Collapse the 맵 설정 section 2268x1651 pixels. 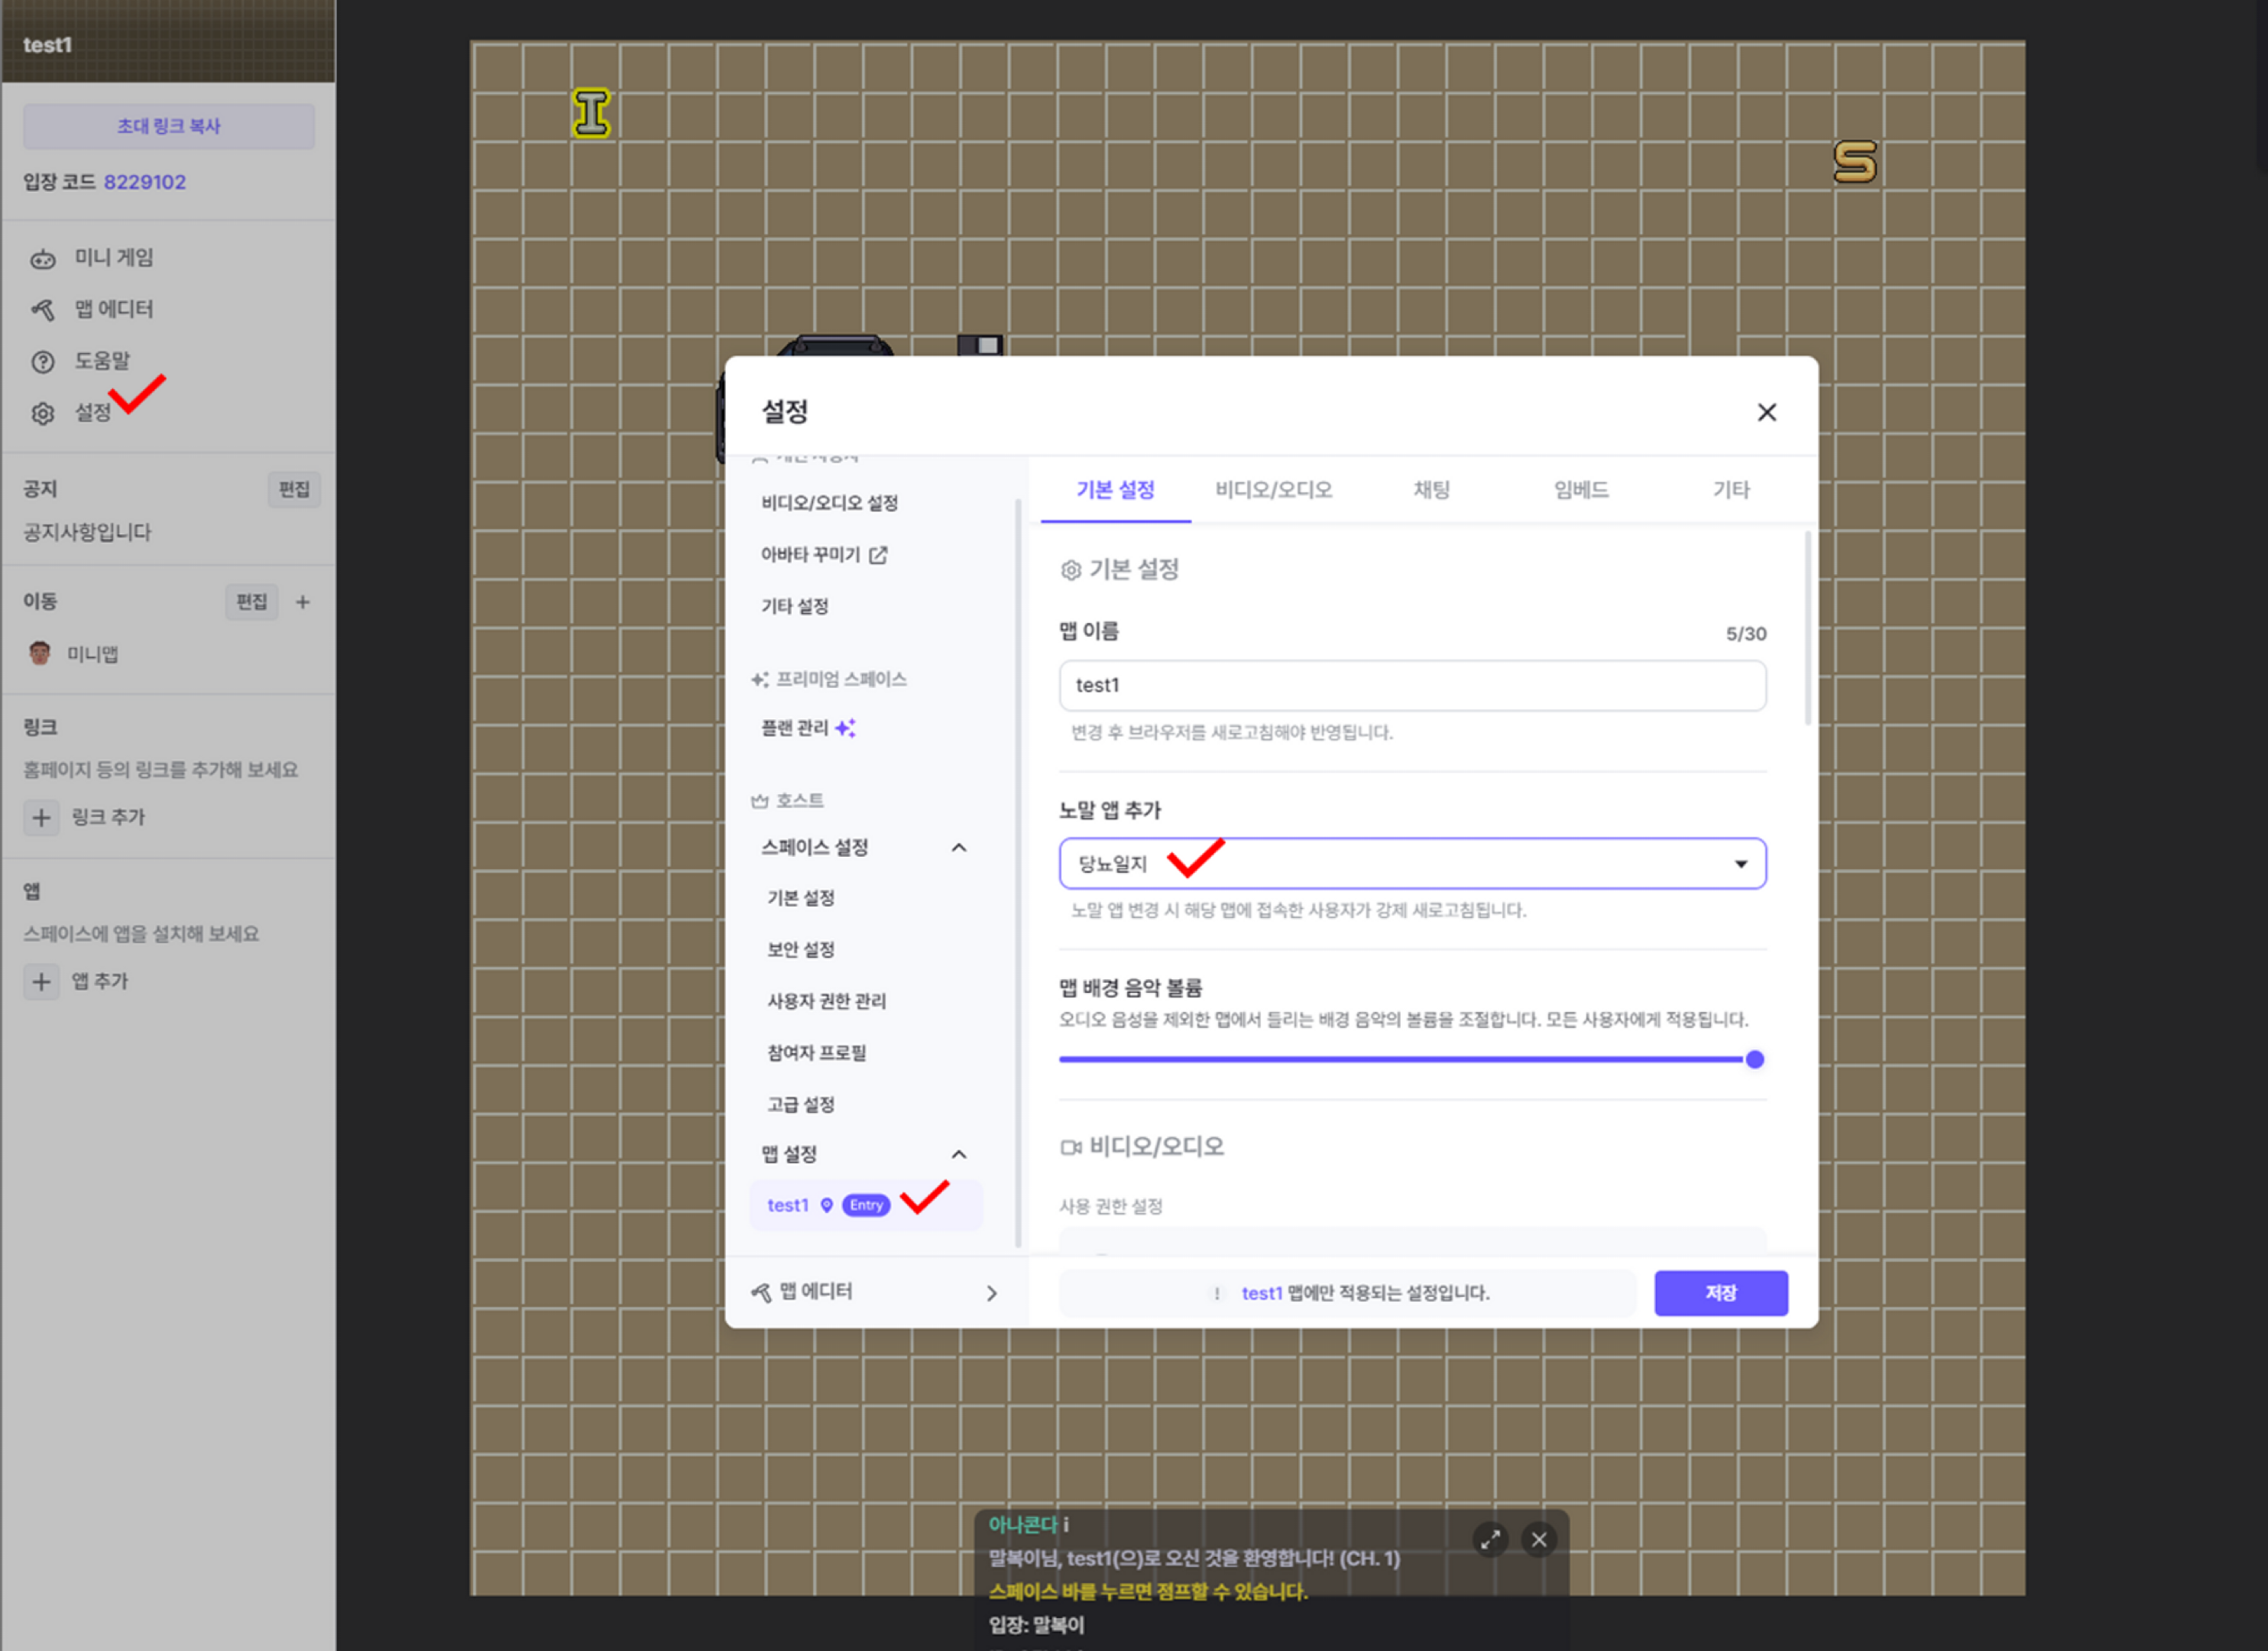pyautogui.click(x=959, y=1155)
